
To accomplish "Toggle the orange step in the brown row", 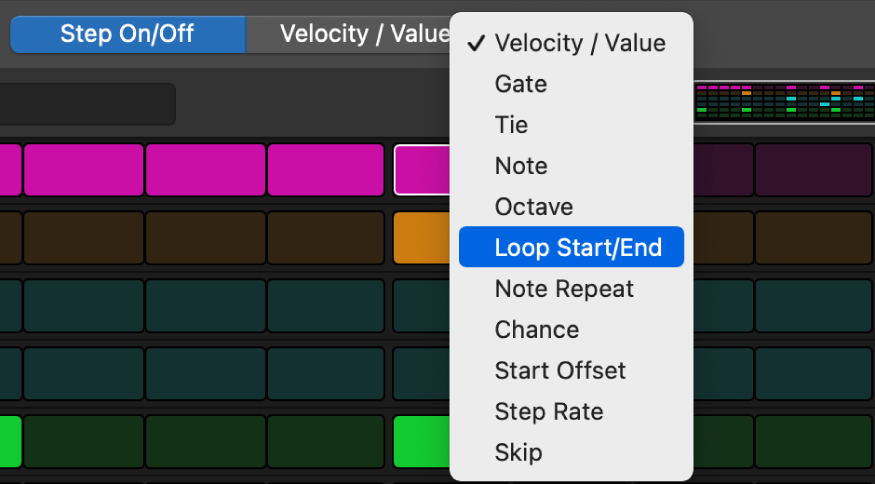I will click(422, 237).
